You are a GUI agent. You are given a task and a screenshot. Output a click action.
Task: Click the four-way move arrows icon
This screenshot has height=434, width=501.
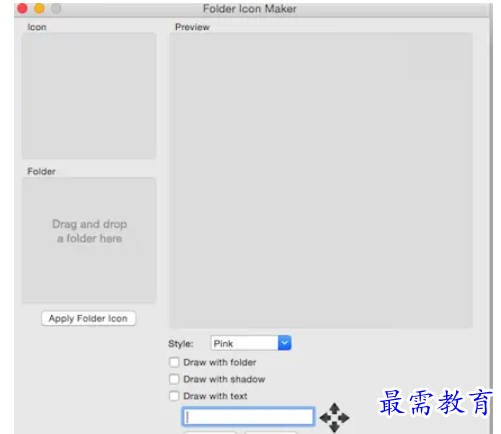(334, 417)
